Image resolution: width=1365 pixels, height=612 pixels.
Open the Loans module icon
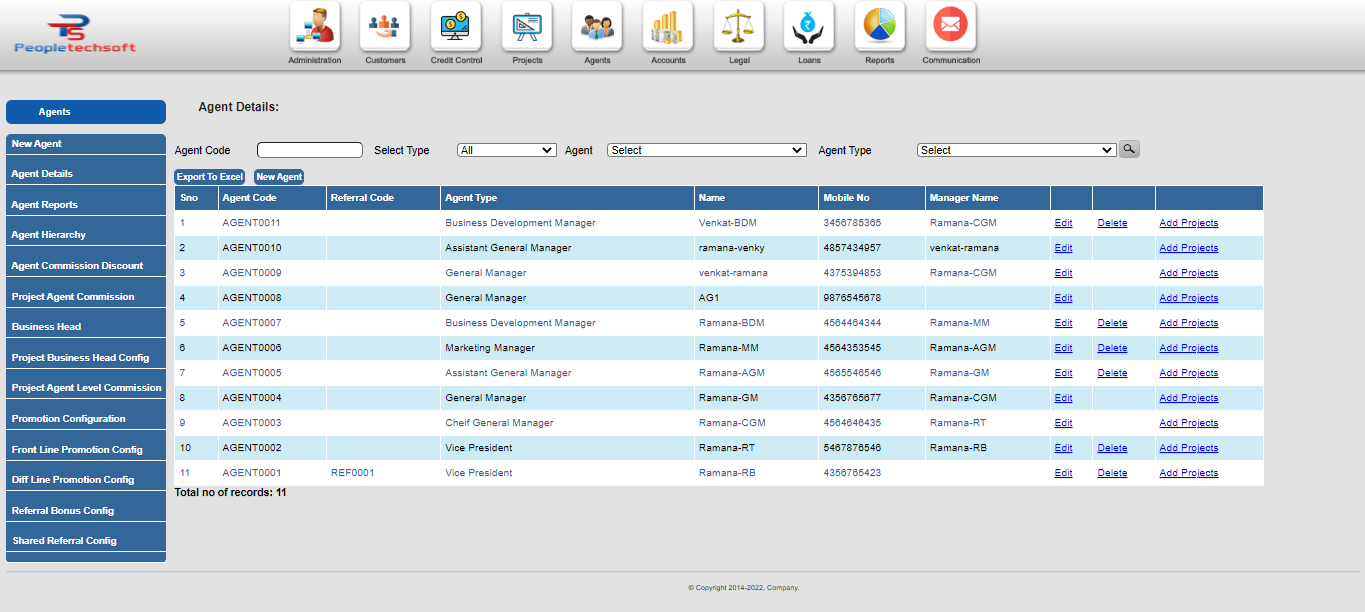coord(808,27)
